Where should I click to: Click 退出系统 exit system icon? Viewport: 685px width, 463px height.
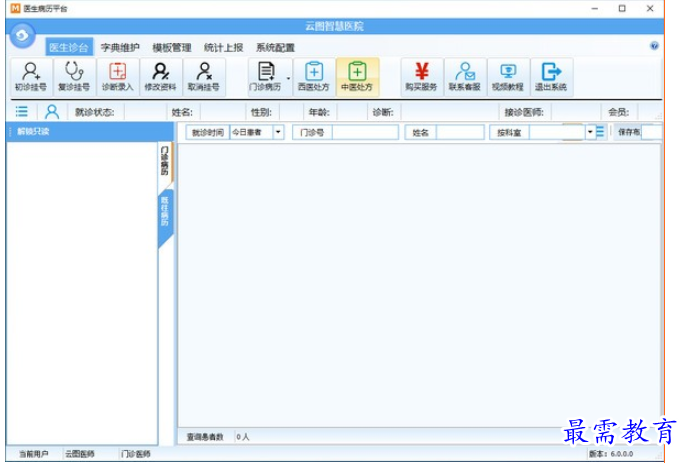pos(551,77)
